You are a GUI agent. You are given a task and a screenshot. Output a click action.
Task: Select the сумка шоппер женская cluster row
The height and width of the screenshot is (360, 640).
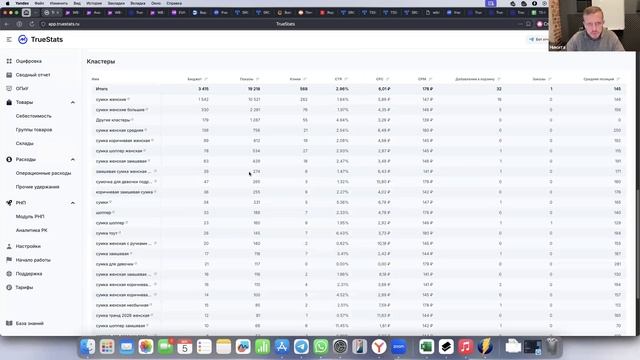point(358,151)
